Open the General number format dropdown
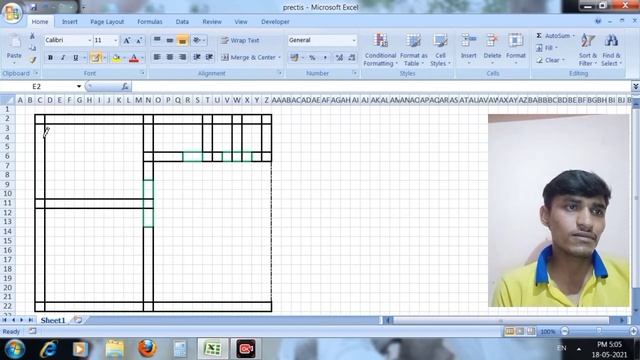This screenshot has height=360, width=640. [353, 40]
